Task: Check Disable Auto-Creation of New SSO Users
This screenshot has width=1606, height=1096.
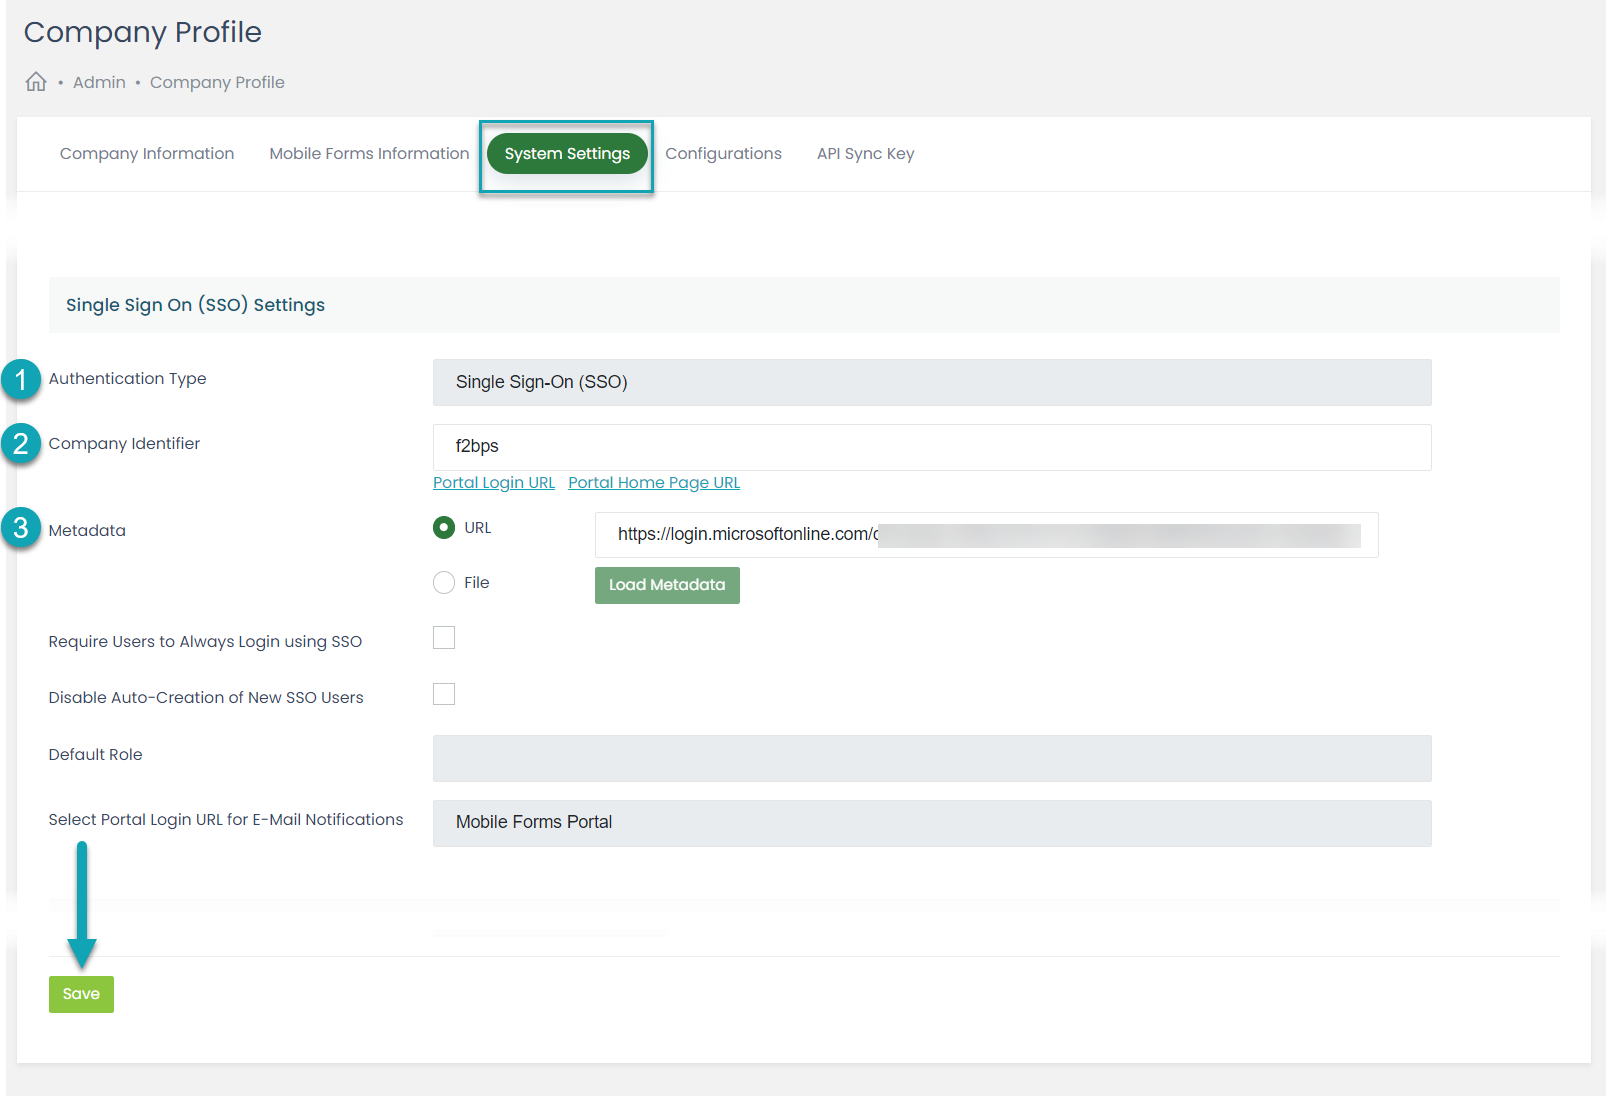Action: coord(444,694)
